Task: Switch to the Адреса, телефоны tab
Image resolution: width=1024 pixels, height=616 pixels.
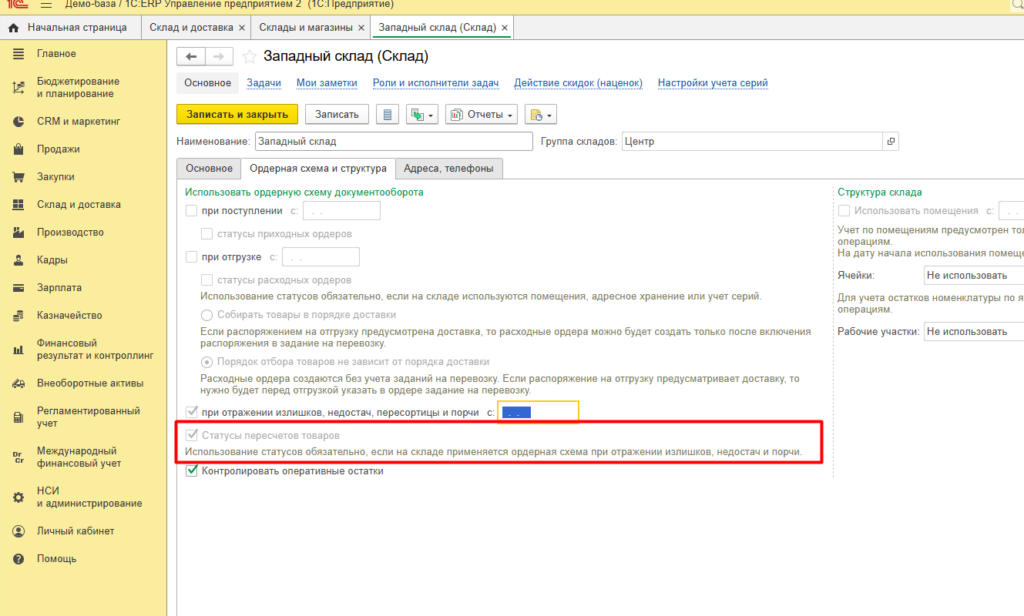Action: (x=448, y=169)
